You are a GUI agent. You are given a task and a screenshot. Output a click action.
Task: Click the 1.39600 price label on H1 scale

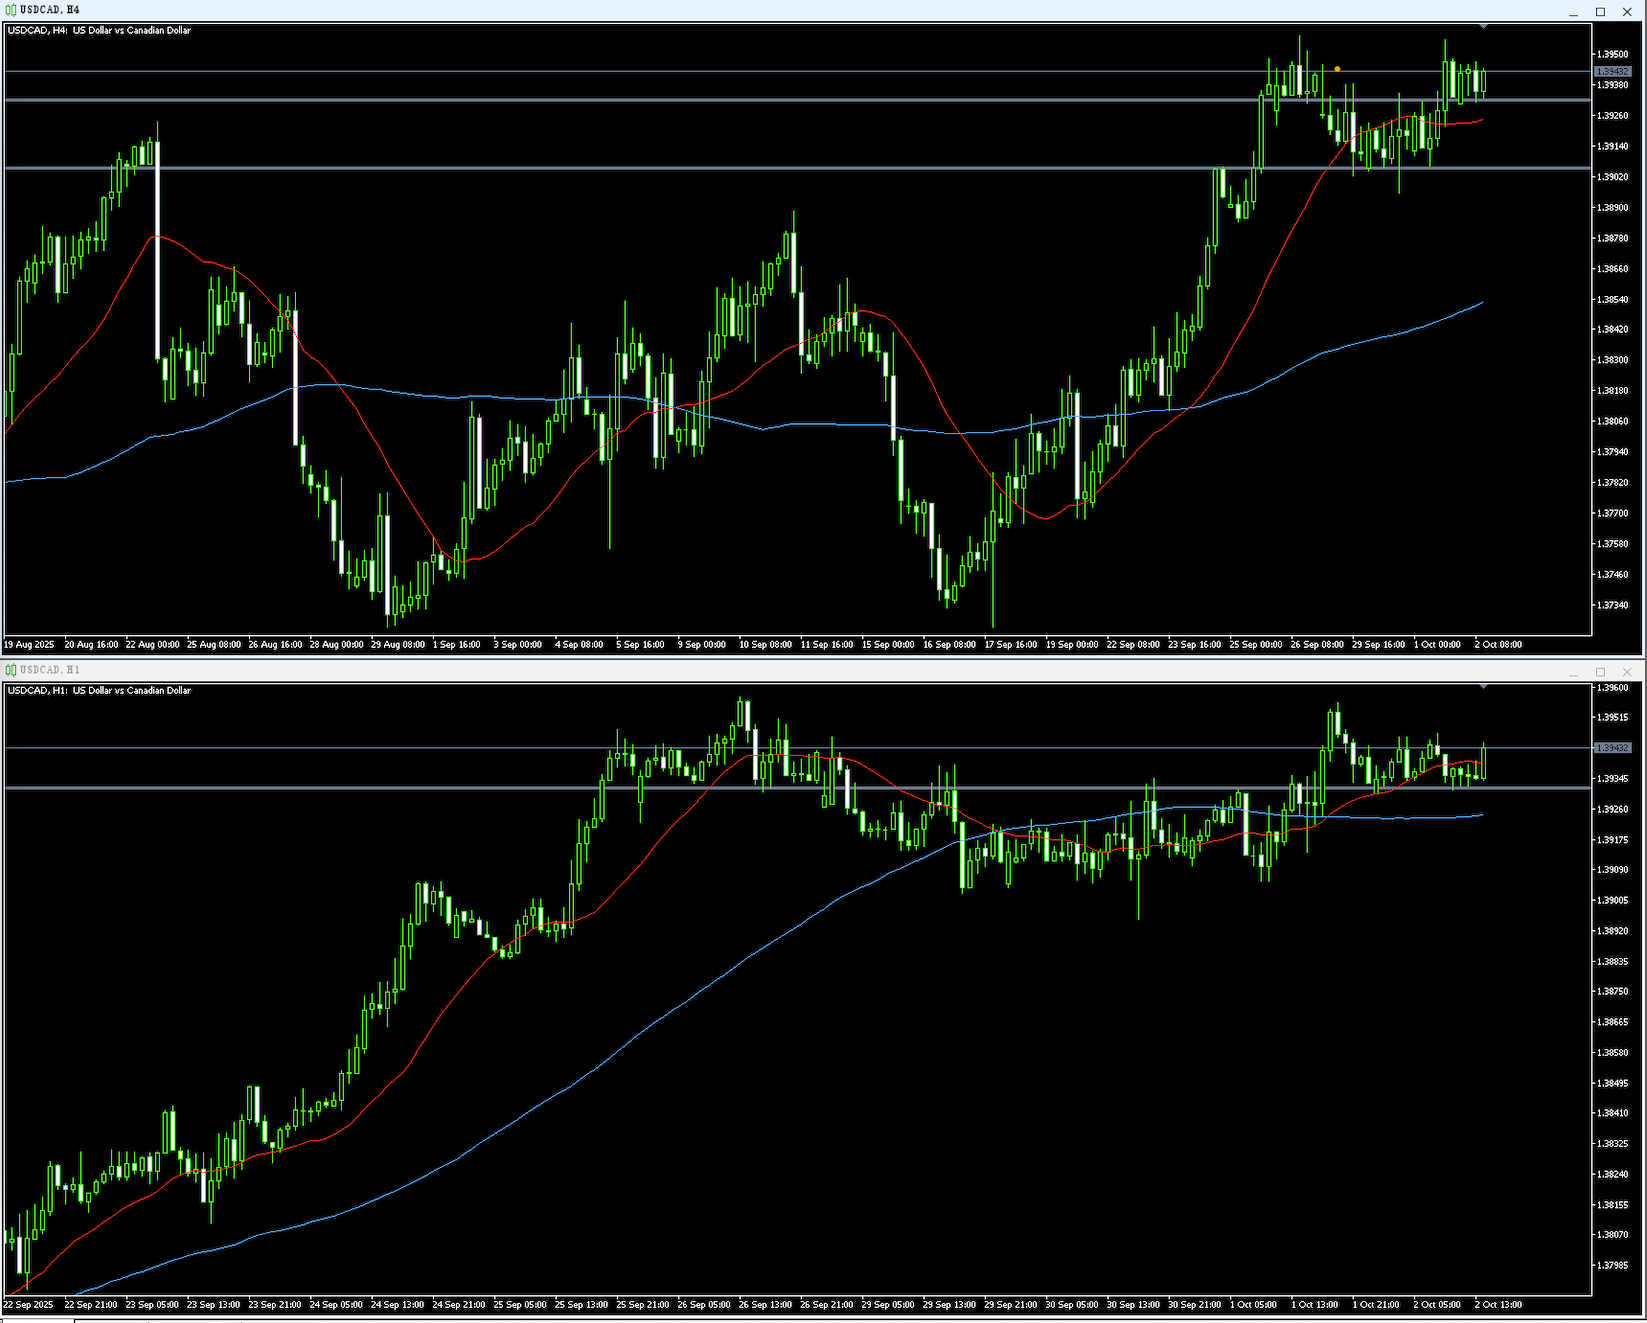click(1613, 688)
